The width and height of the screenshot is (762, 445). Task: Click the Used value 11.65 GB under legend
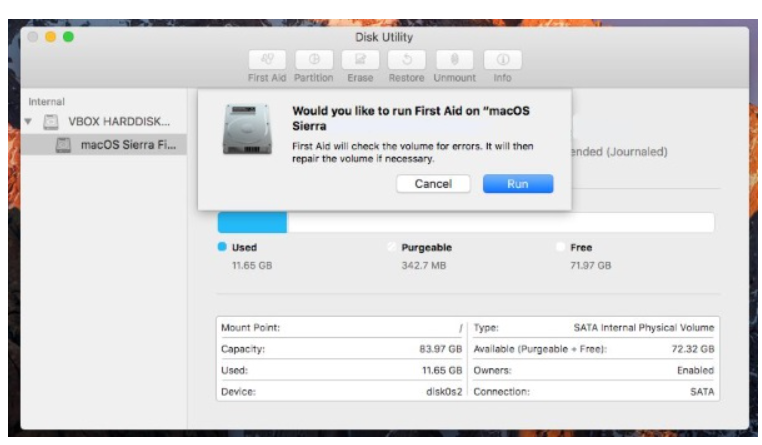(x=252, y=265)
